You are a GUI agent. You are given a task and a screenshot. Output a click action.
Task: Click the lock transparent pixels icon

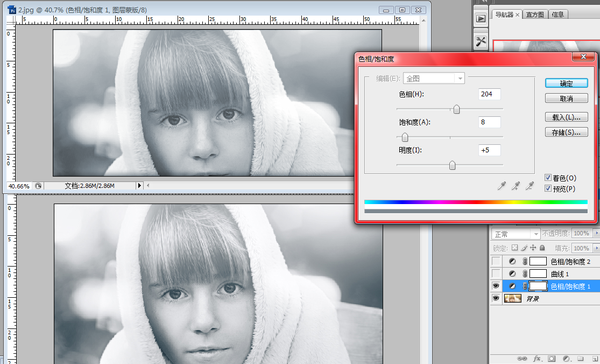pyautogui.click(x=515, y=248)
